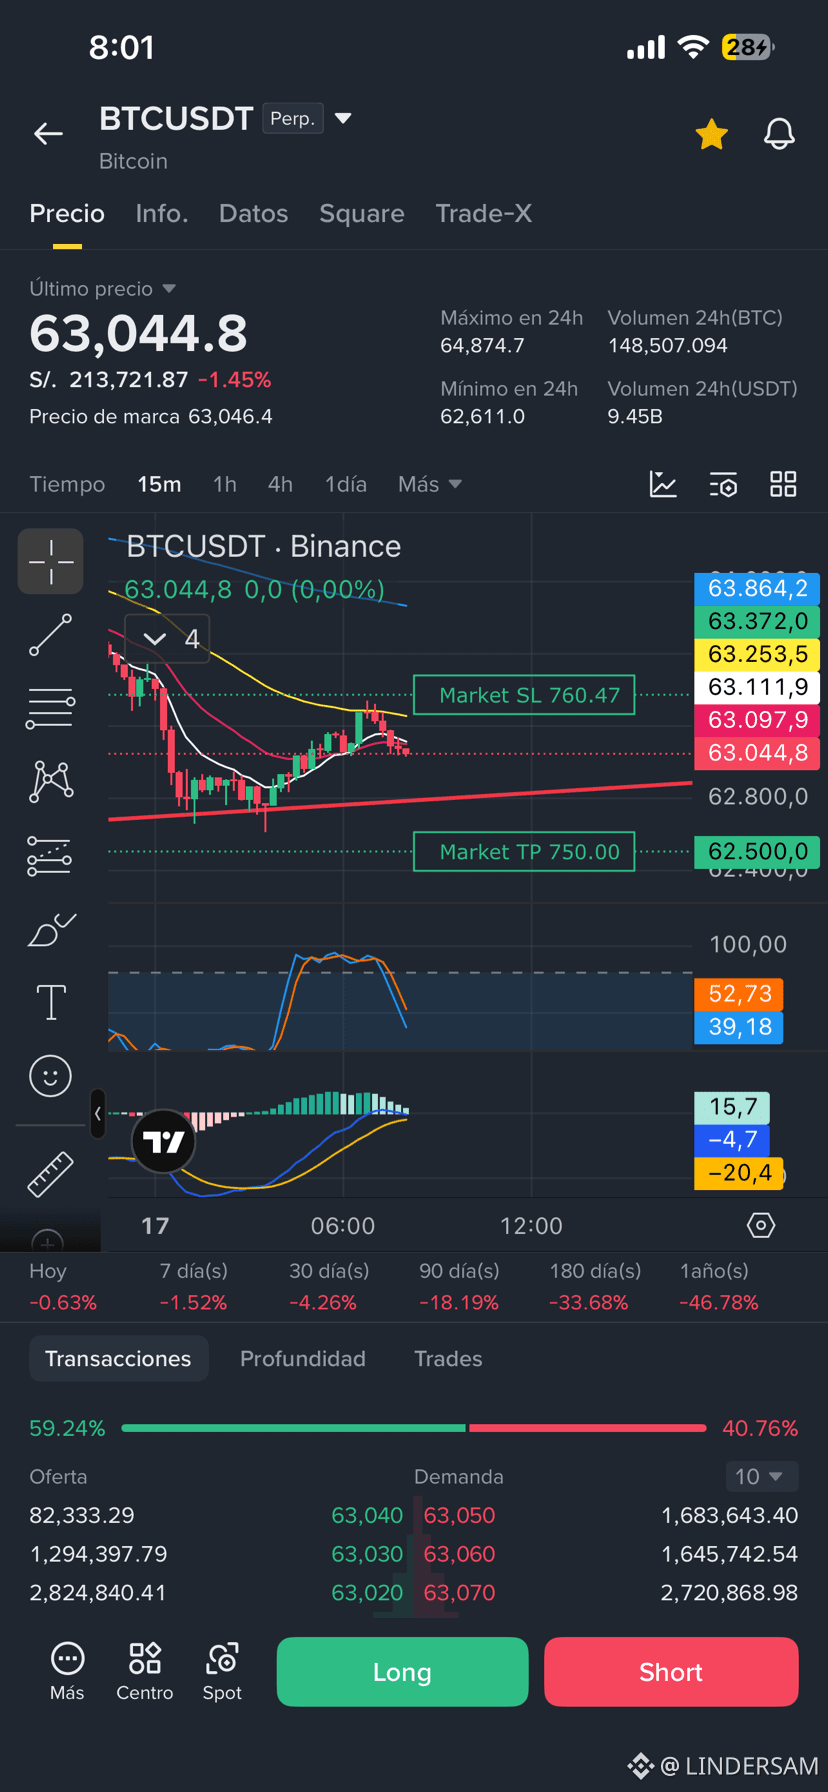Viewport: 828px width, 1792px height.
Task: Expand the BTCUSDT pair selector arrow
Action: pyautogui.click(x=343, y=118)
